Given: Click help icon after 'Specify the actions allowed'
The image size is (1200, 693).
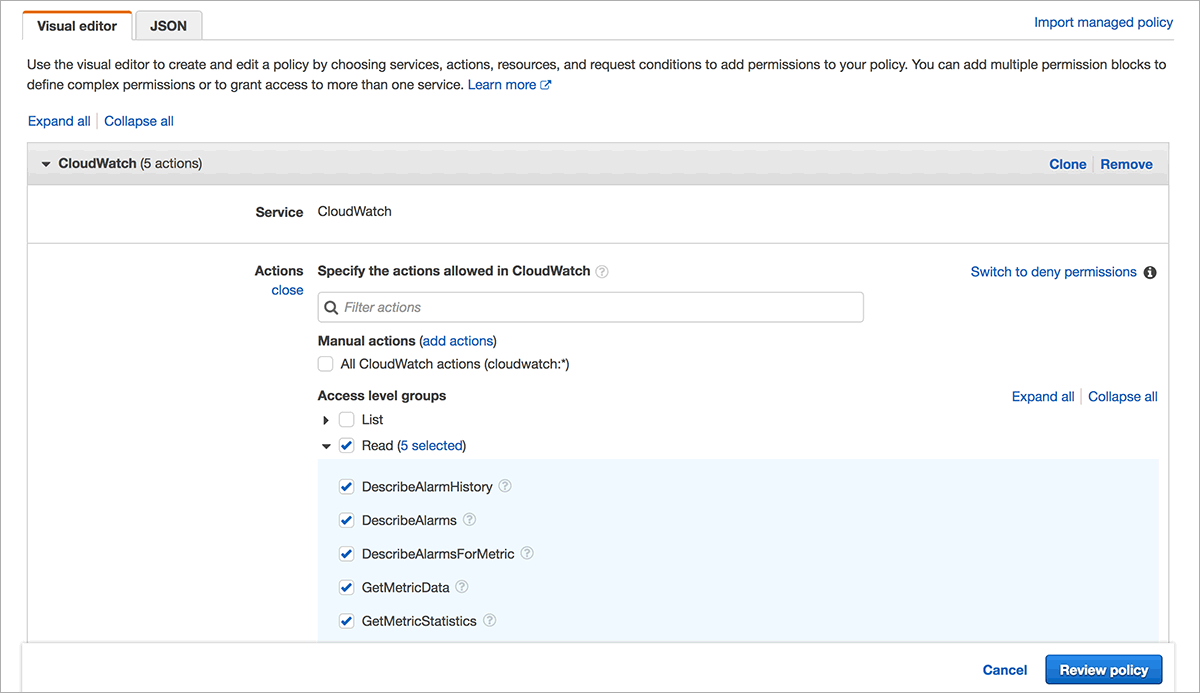Looking at the screenshot, I should (602, 272).
